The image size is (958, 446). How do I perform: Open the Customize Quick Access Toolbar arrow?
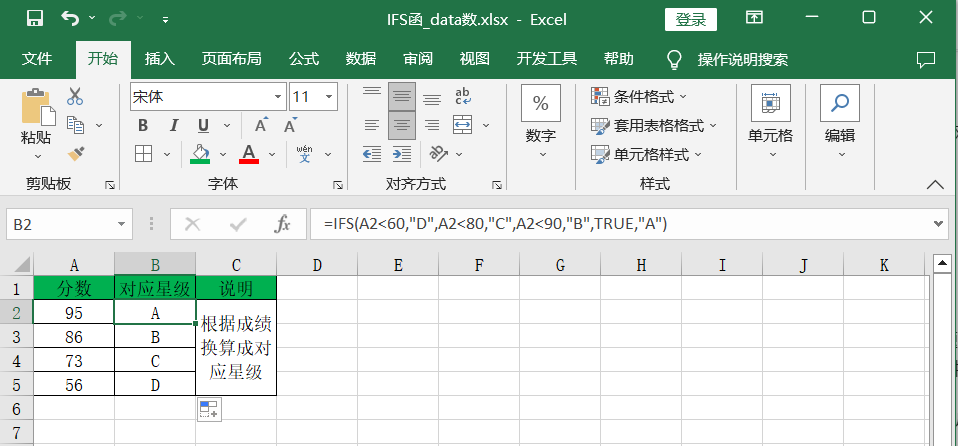(x=166, y=20)
